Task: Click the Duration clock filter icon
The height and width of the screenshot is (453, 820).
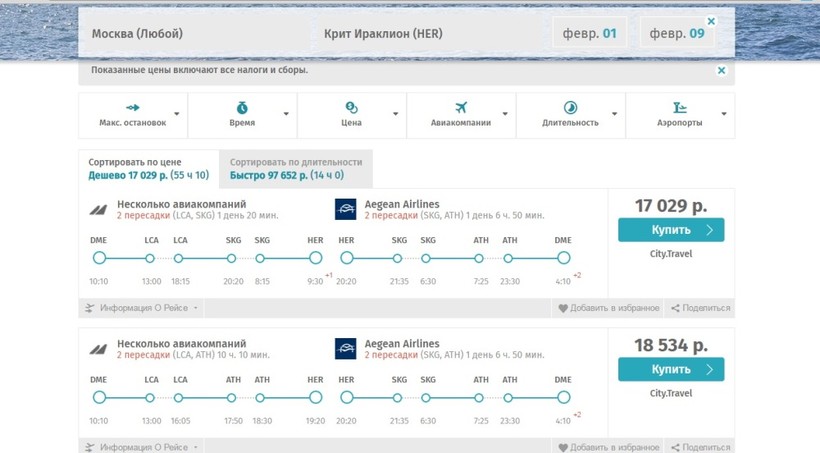Action: [570, 107]
